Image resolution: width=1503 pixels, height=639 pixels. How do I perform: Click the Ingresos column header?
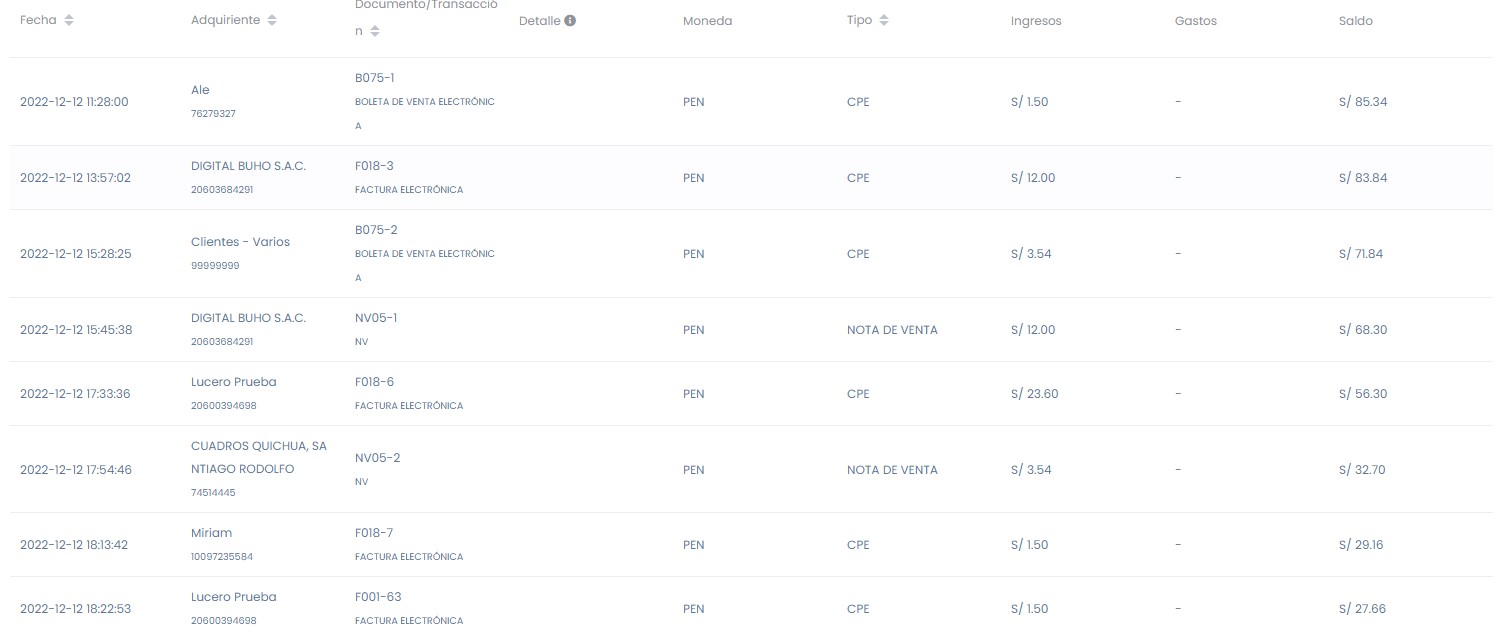tap(1035, 21)
